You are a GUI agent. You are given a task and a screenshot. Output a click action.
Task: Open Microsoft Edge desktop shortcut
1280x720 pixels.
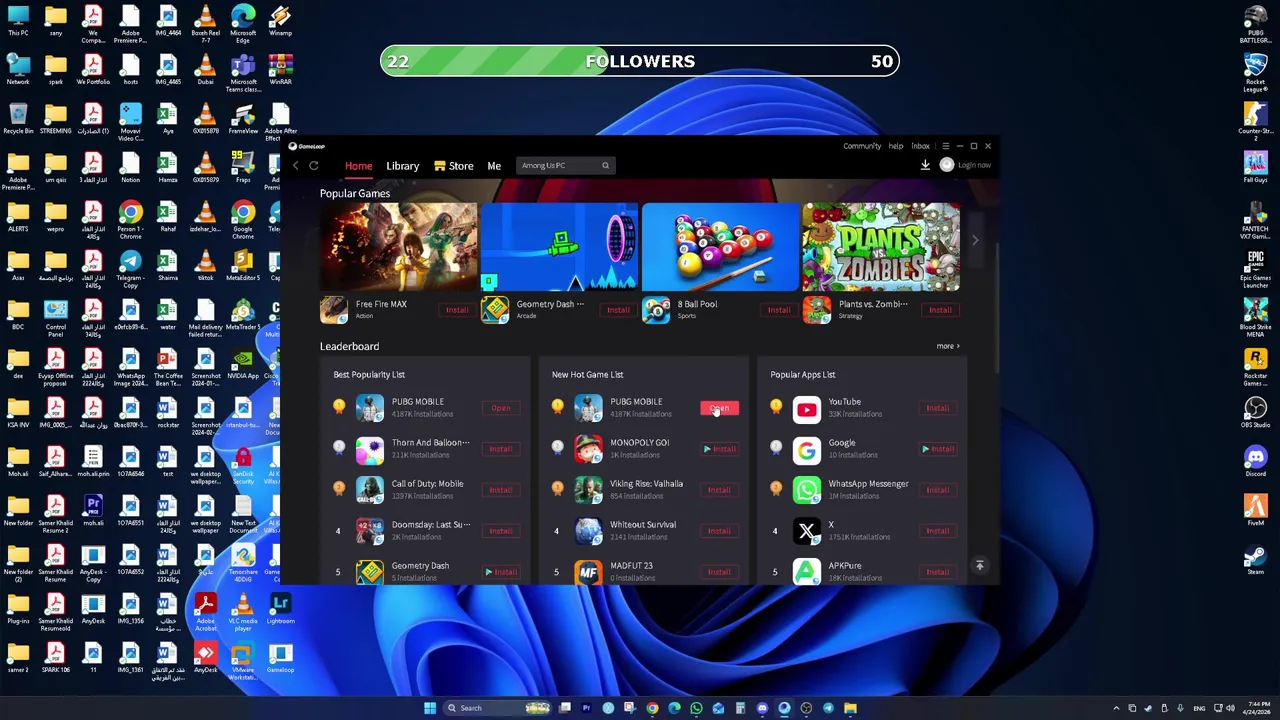[243, 24]
